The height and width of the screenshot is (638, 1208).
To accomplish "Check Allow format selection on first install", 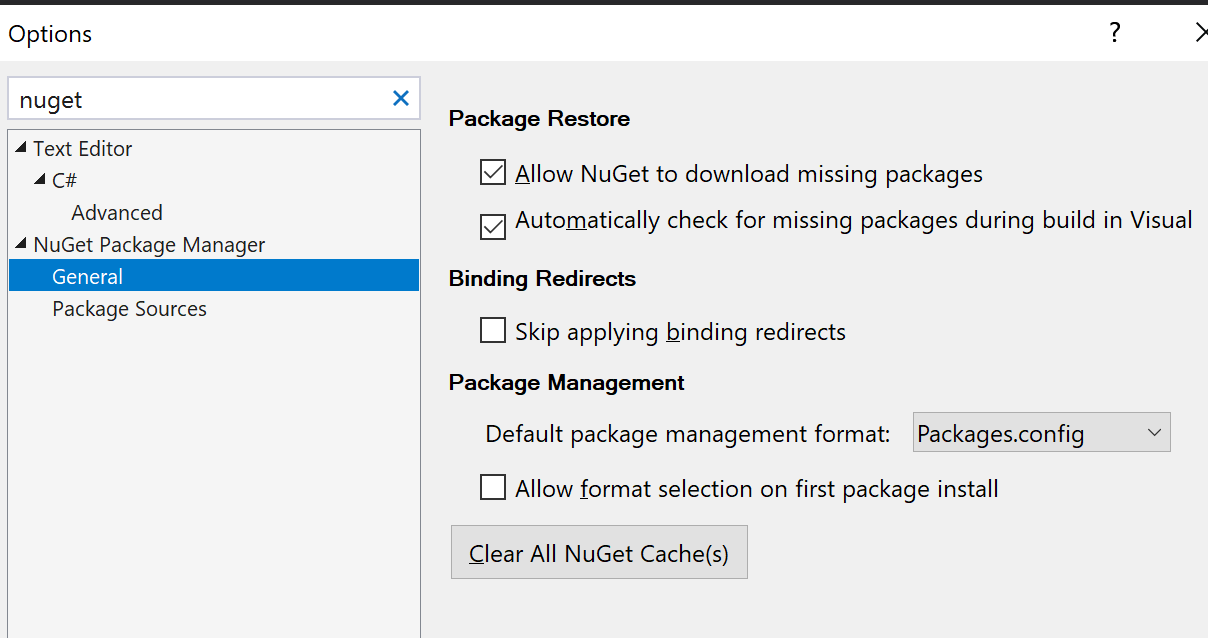I will 493,488.
